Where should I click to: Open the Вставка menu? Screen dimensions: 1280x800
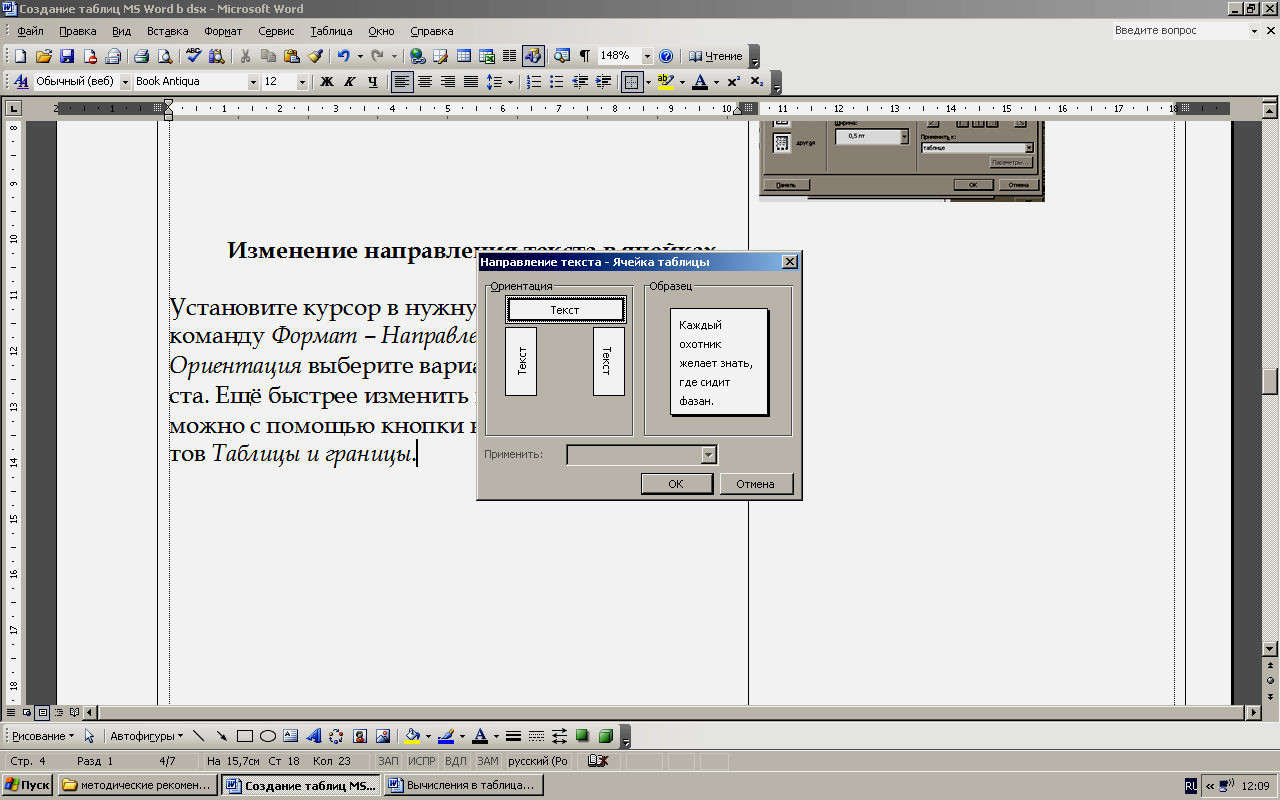(x=167, y=31)
